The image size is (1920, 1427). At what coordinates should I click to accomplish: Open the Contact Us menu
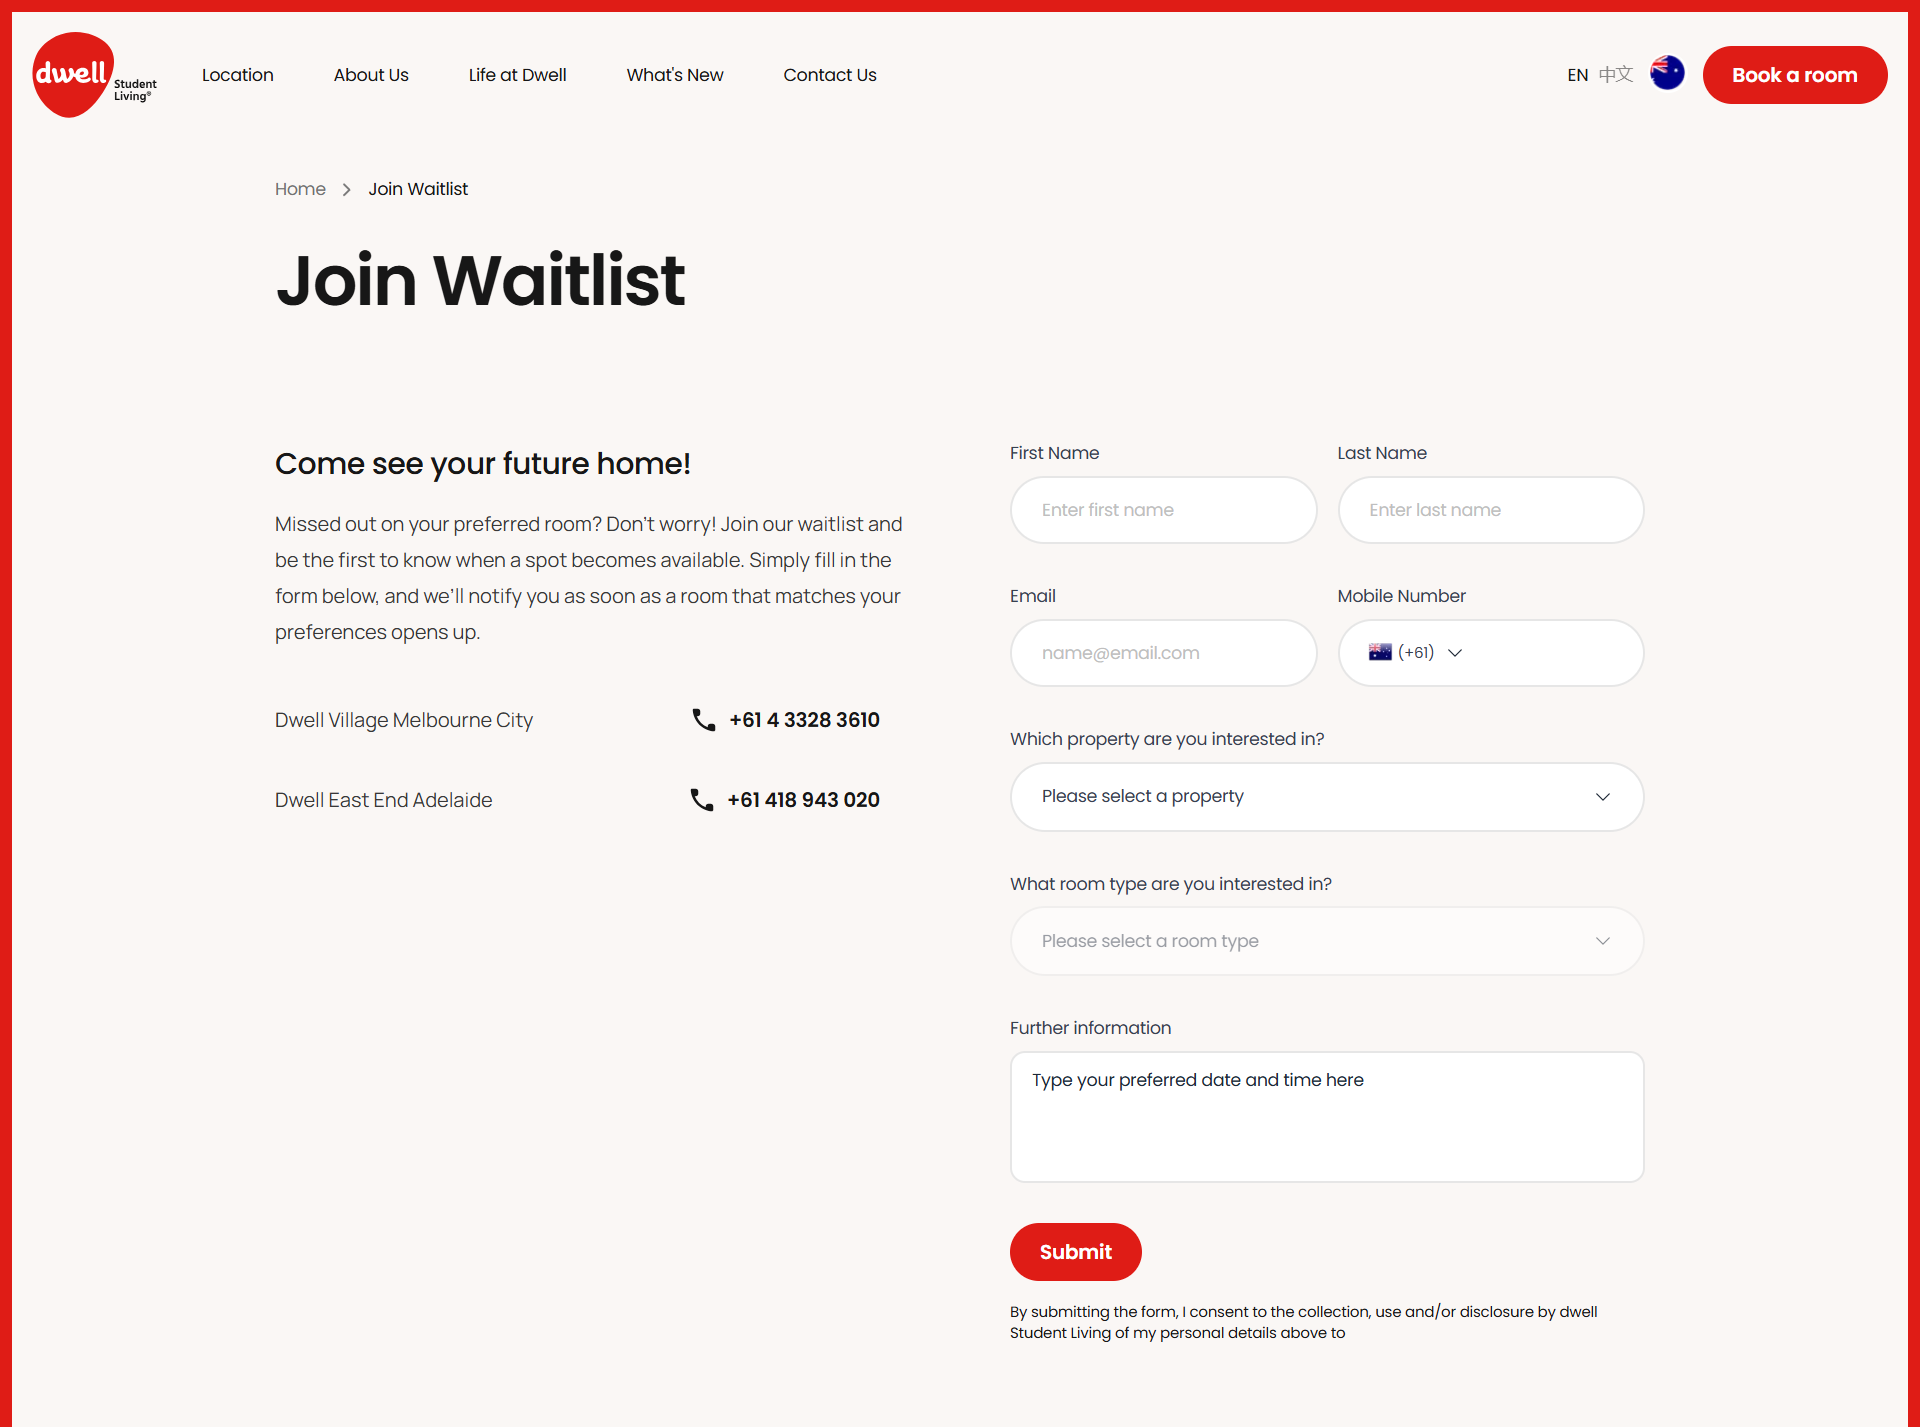[830, 74]
